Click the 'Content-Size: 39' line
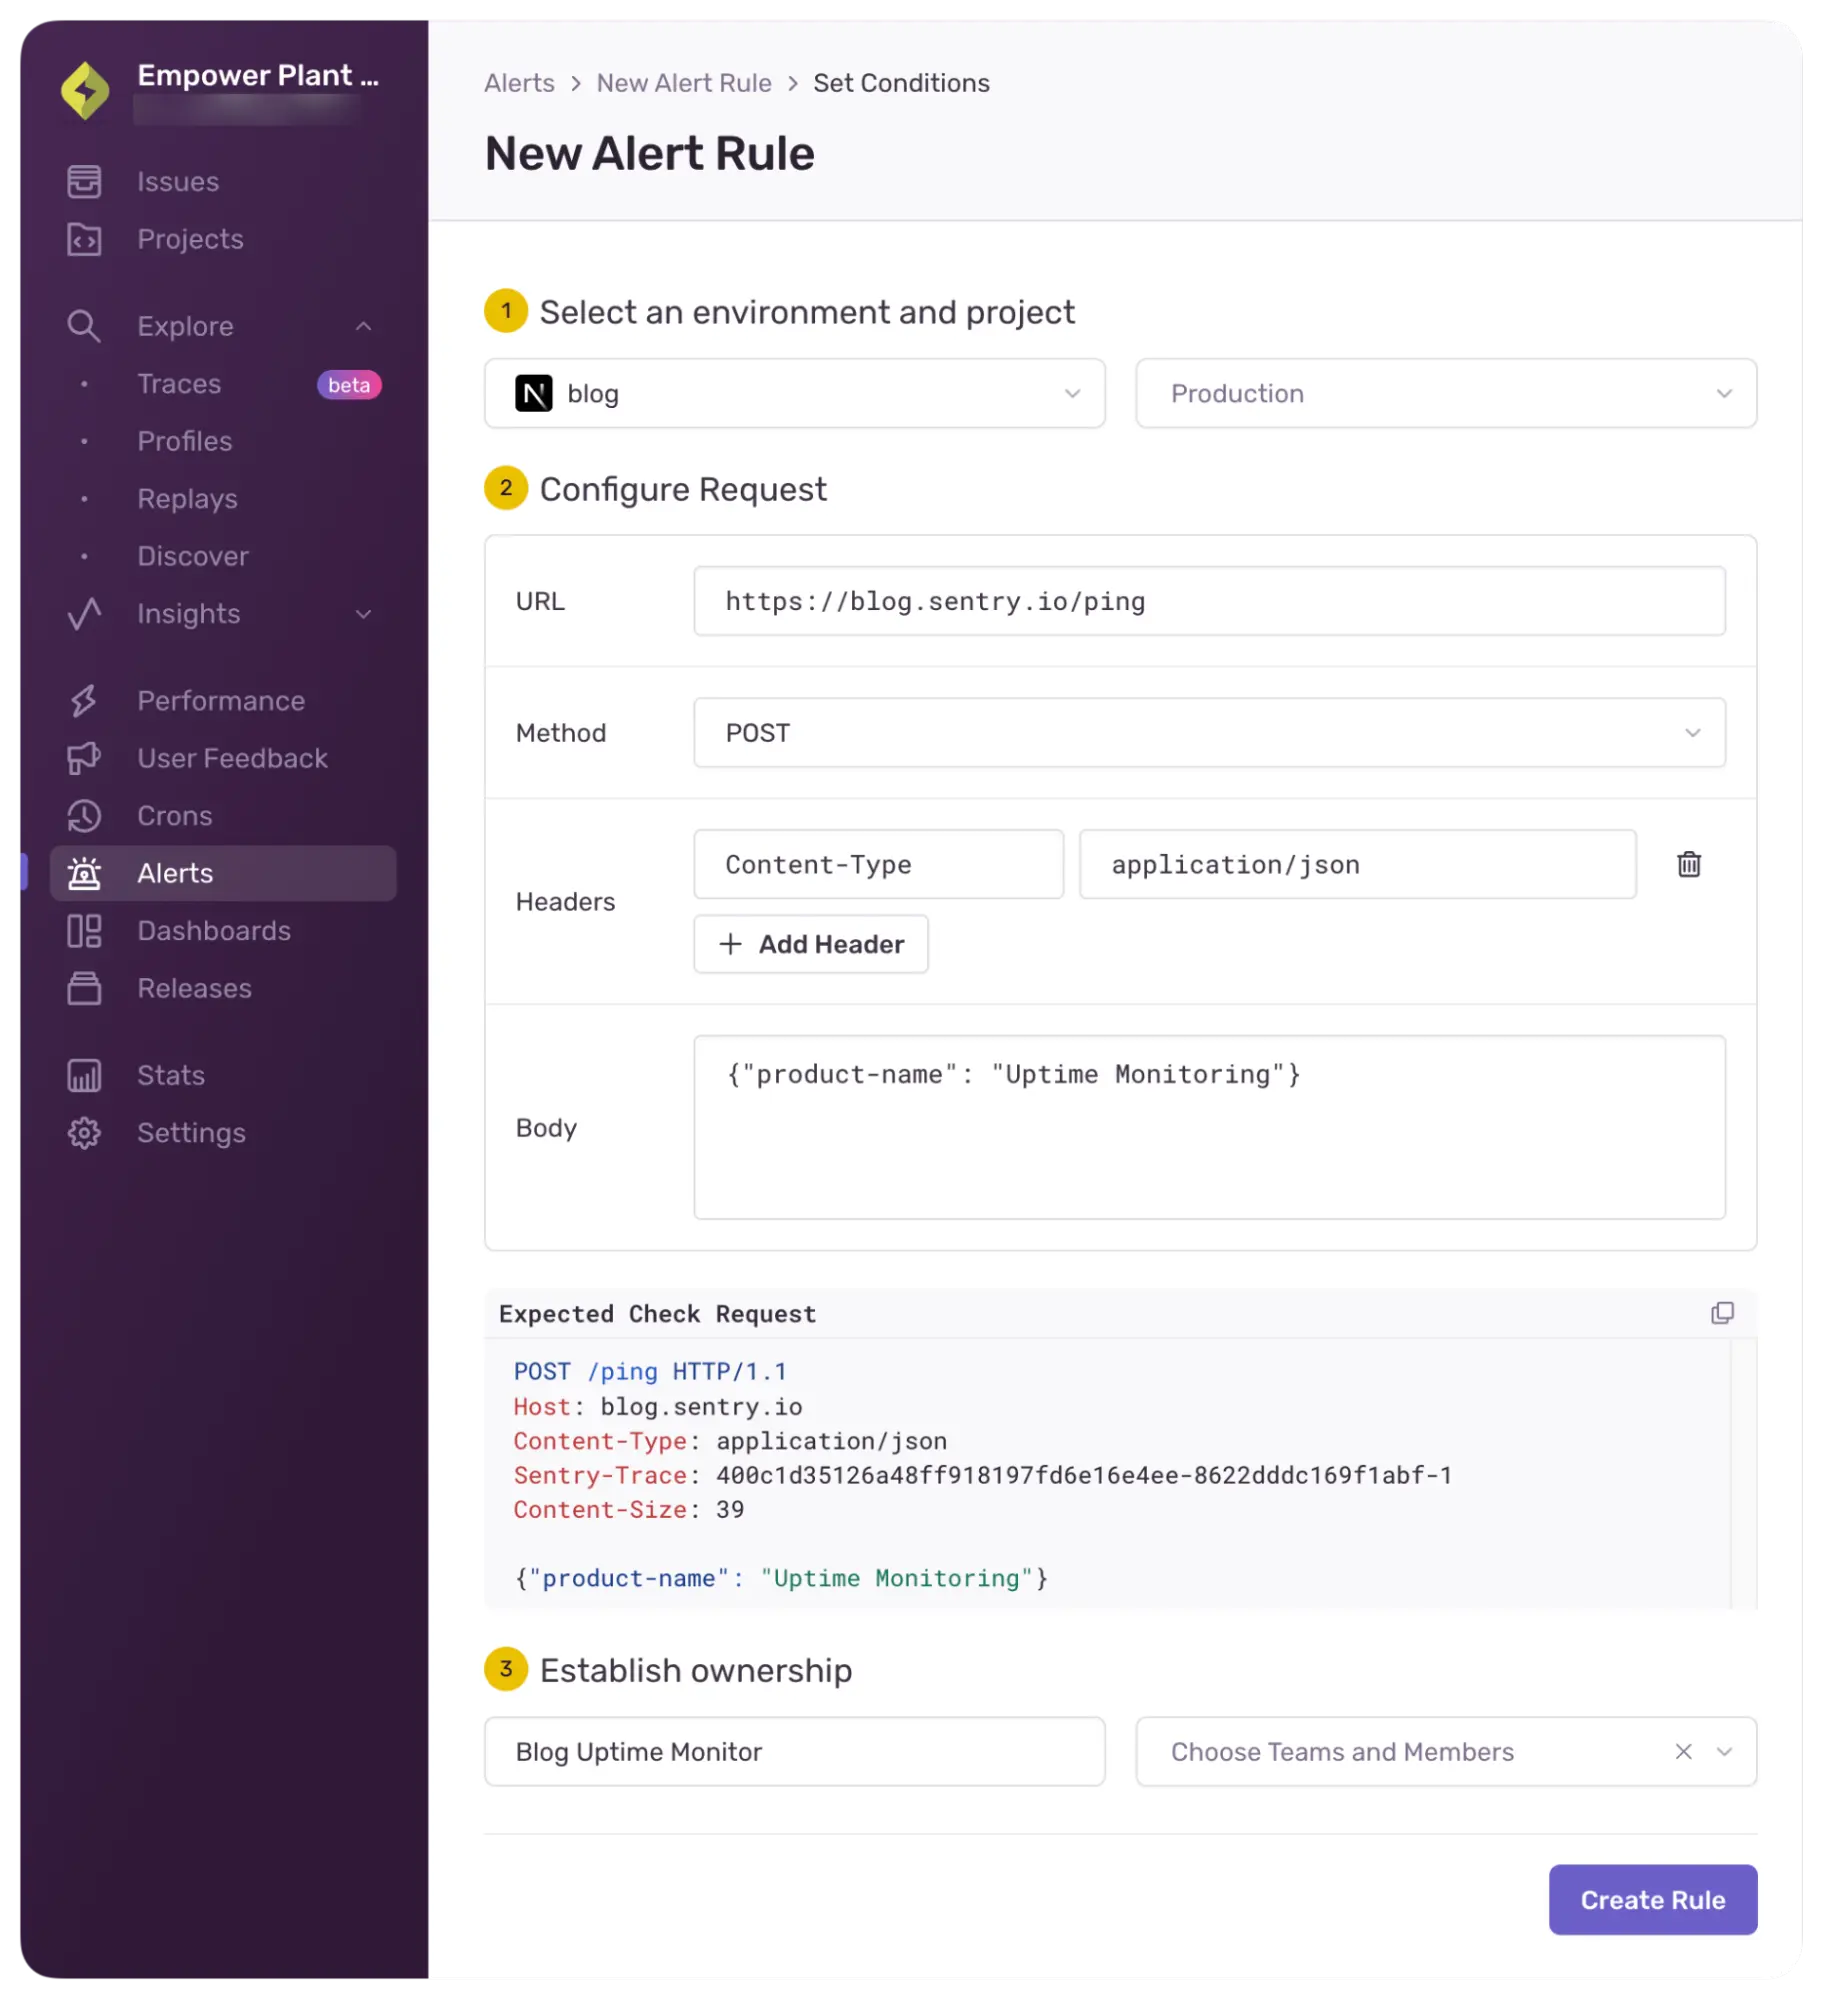The width and height of the screenshot is (1824, 1999). pos(628,1509)
